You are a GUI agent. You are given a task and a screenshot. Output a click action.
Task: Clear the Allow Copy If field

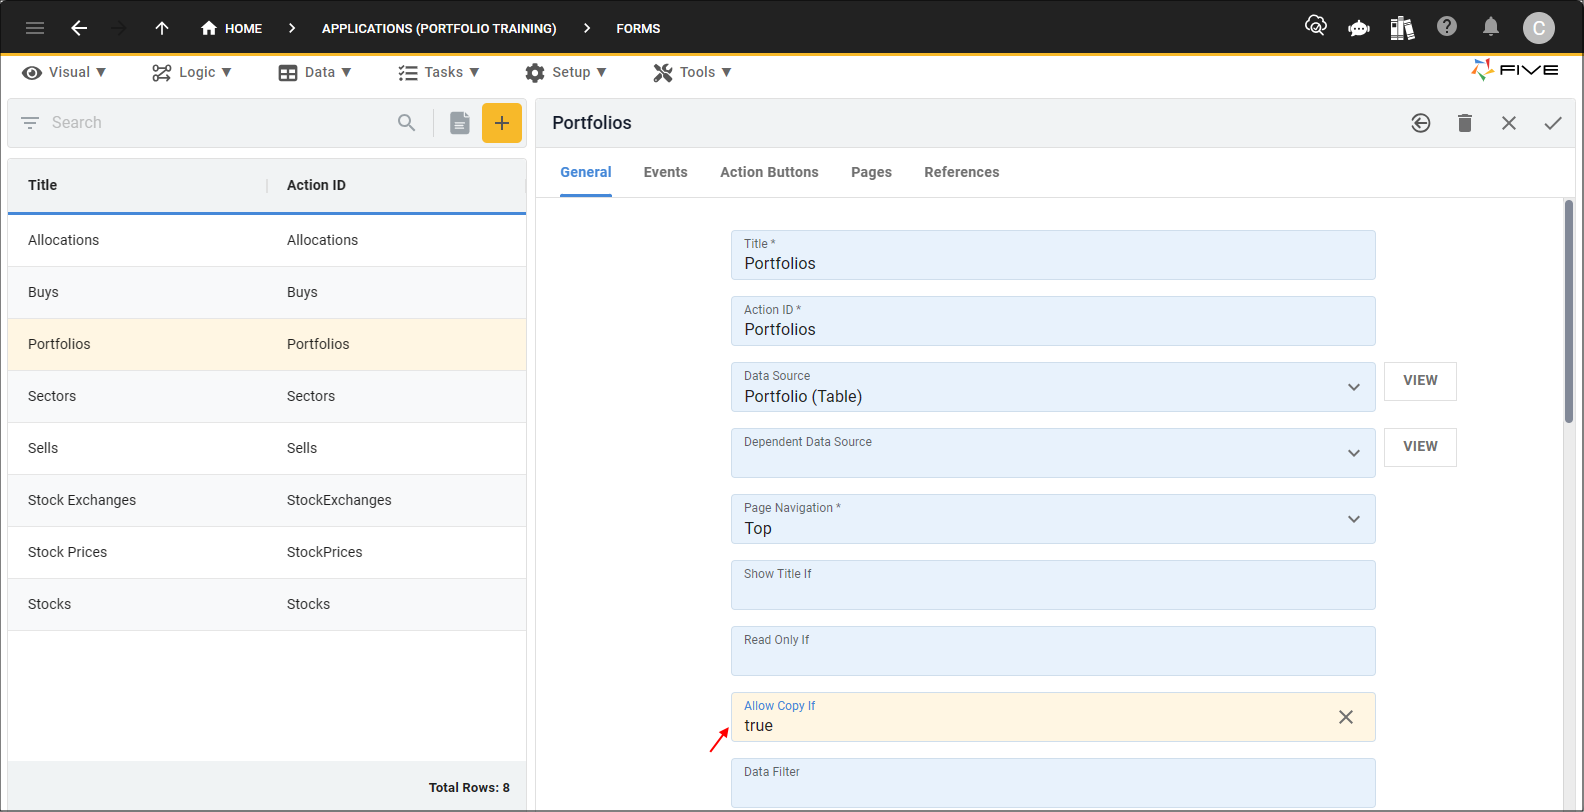click(x=1346, y=717)
